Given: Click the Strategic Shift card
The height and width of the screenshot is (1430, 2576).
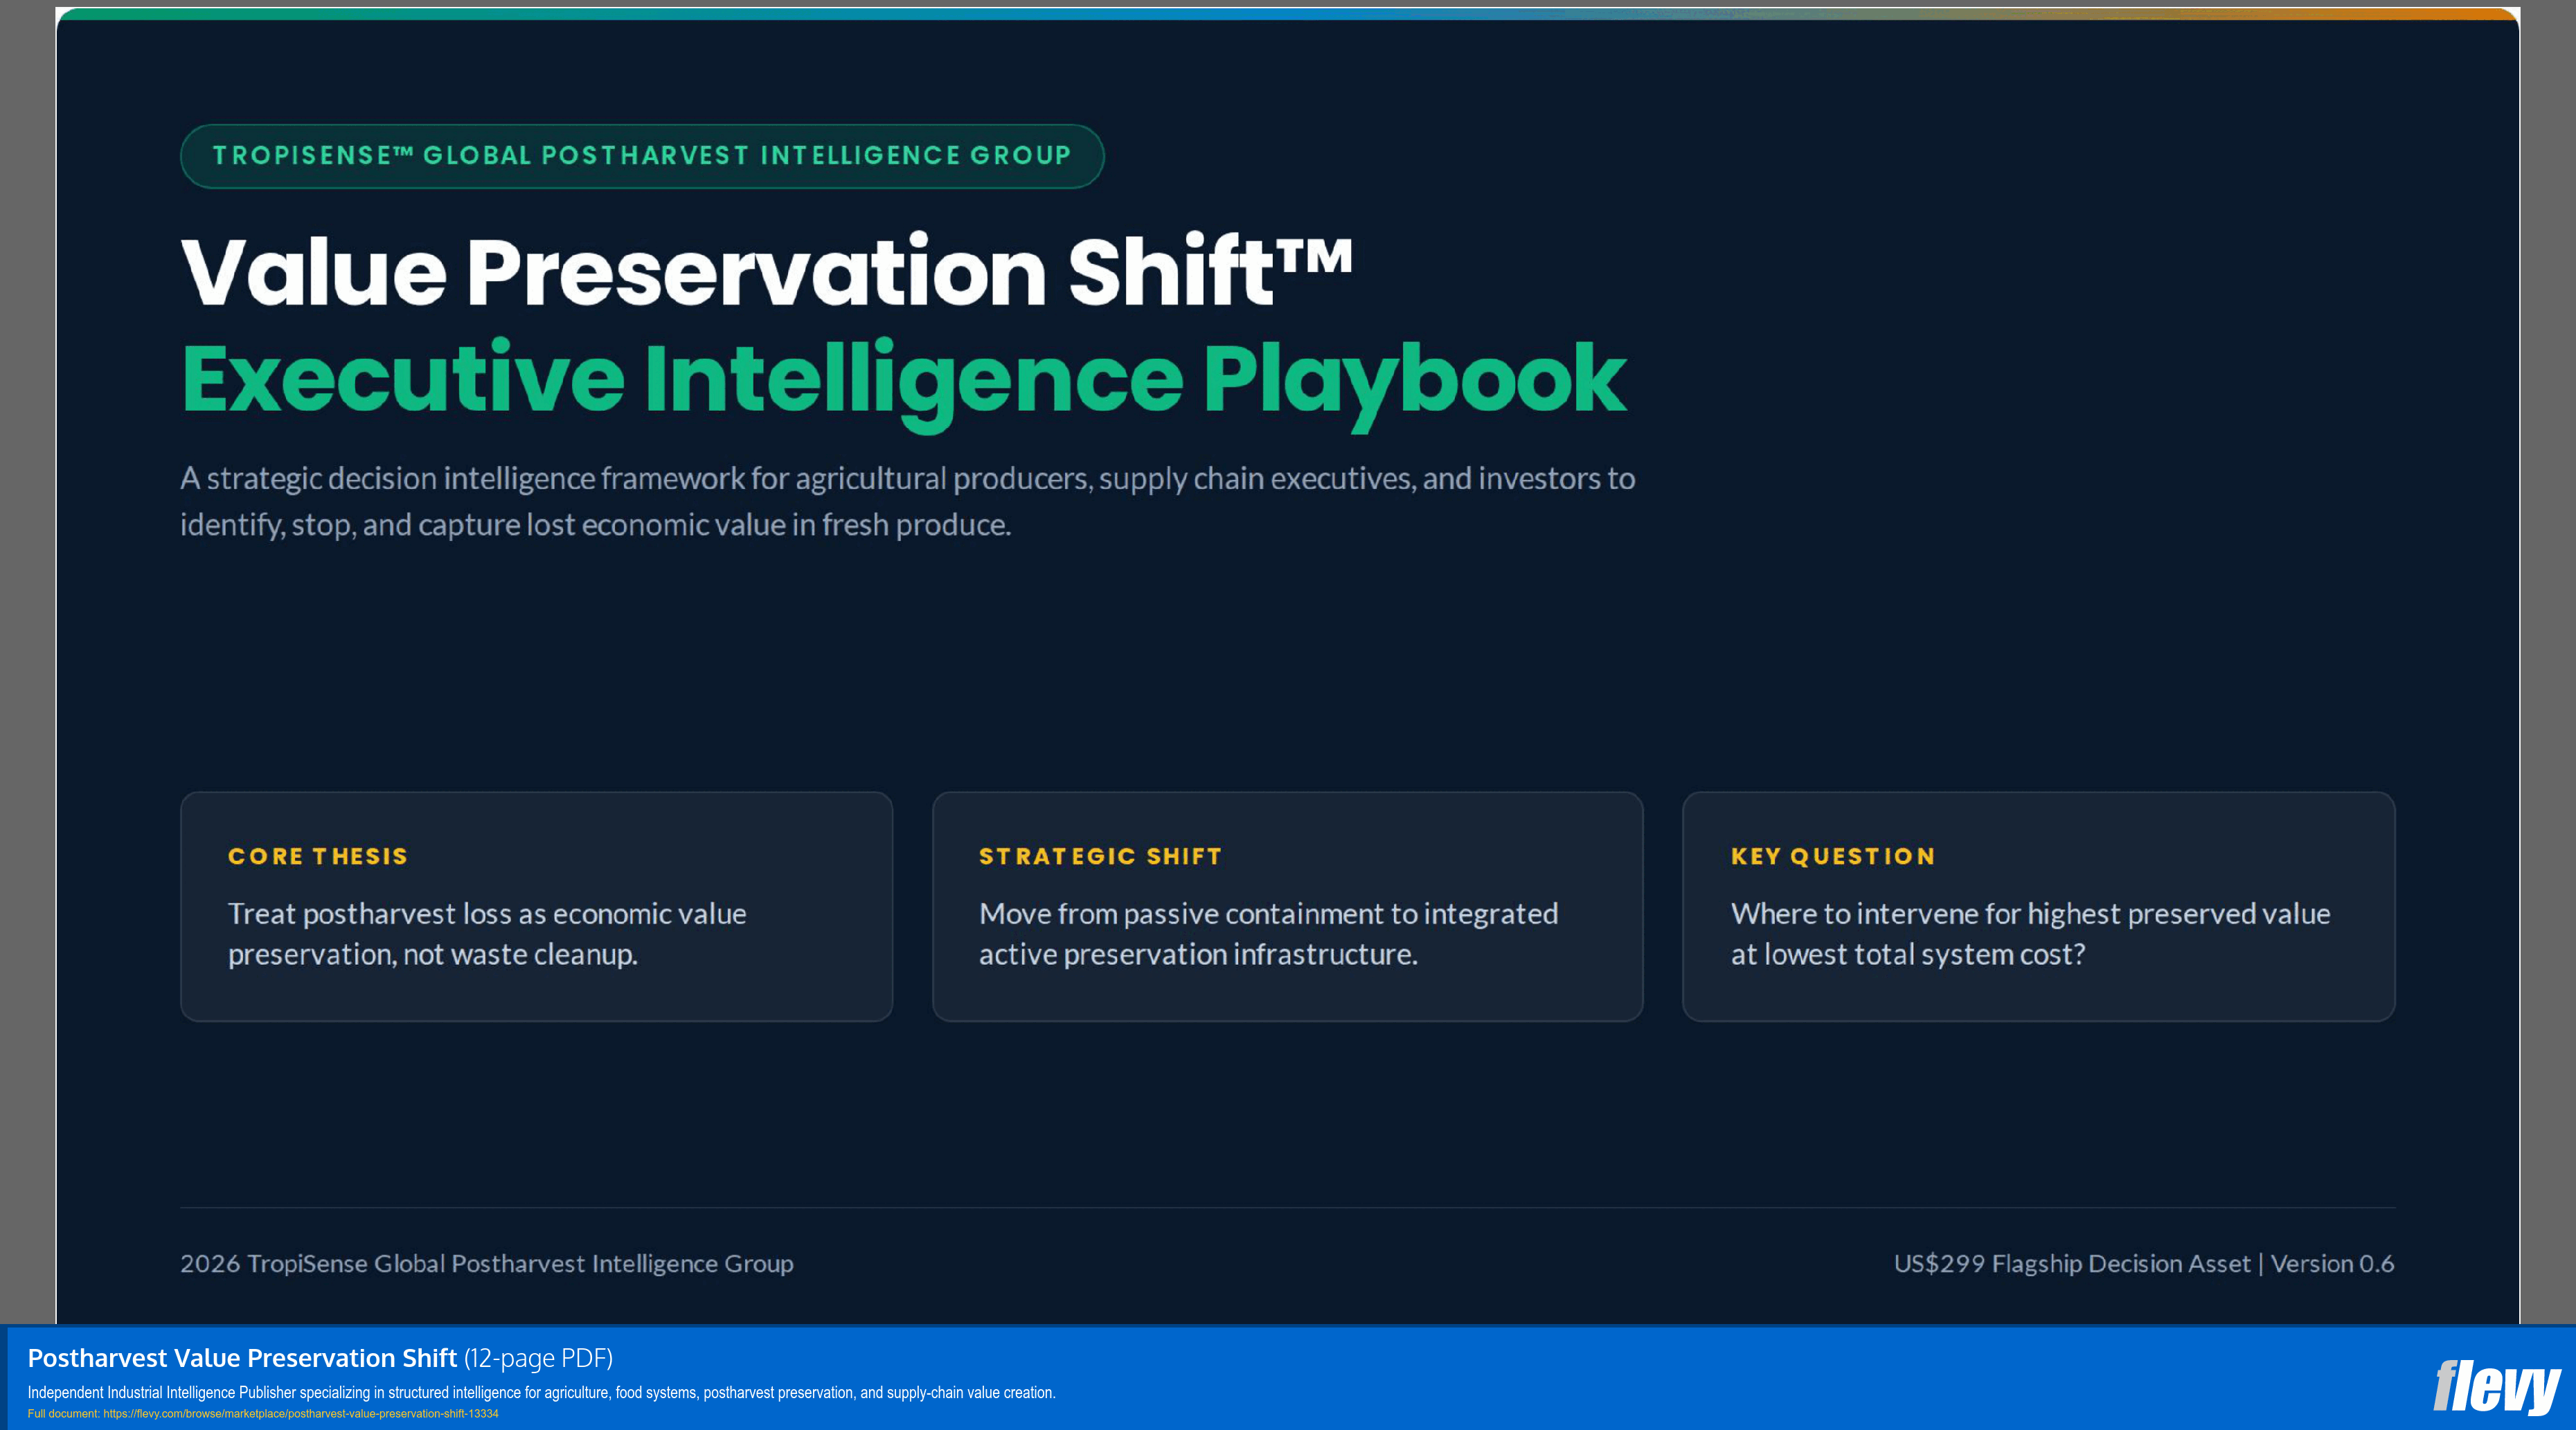Looking at the screenshot, I should point(1287,907).
